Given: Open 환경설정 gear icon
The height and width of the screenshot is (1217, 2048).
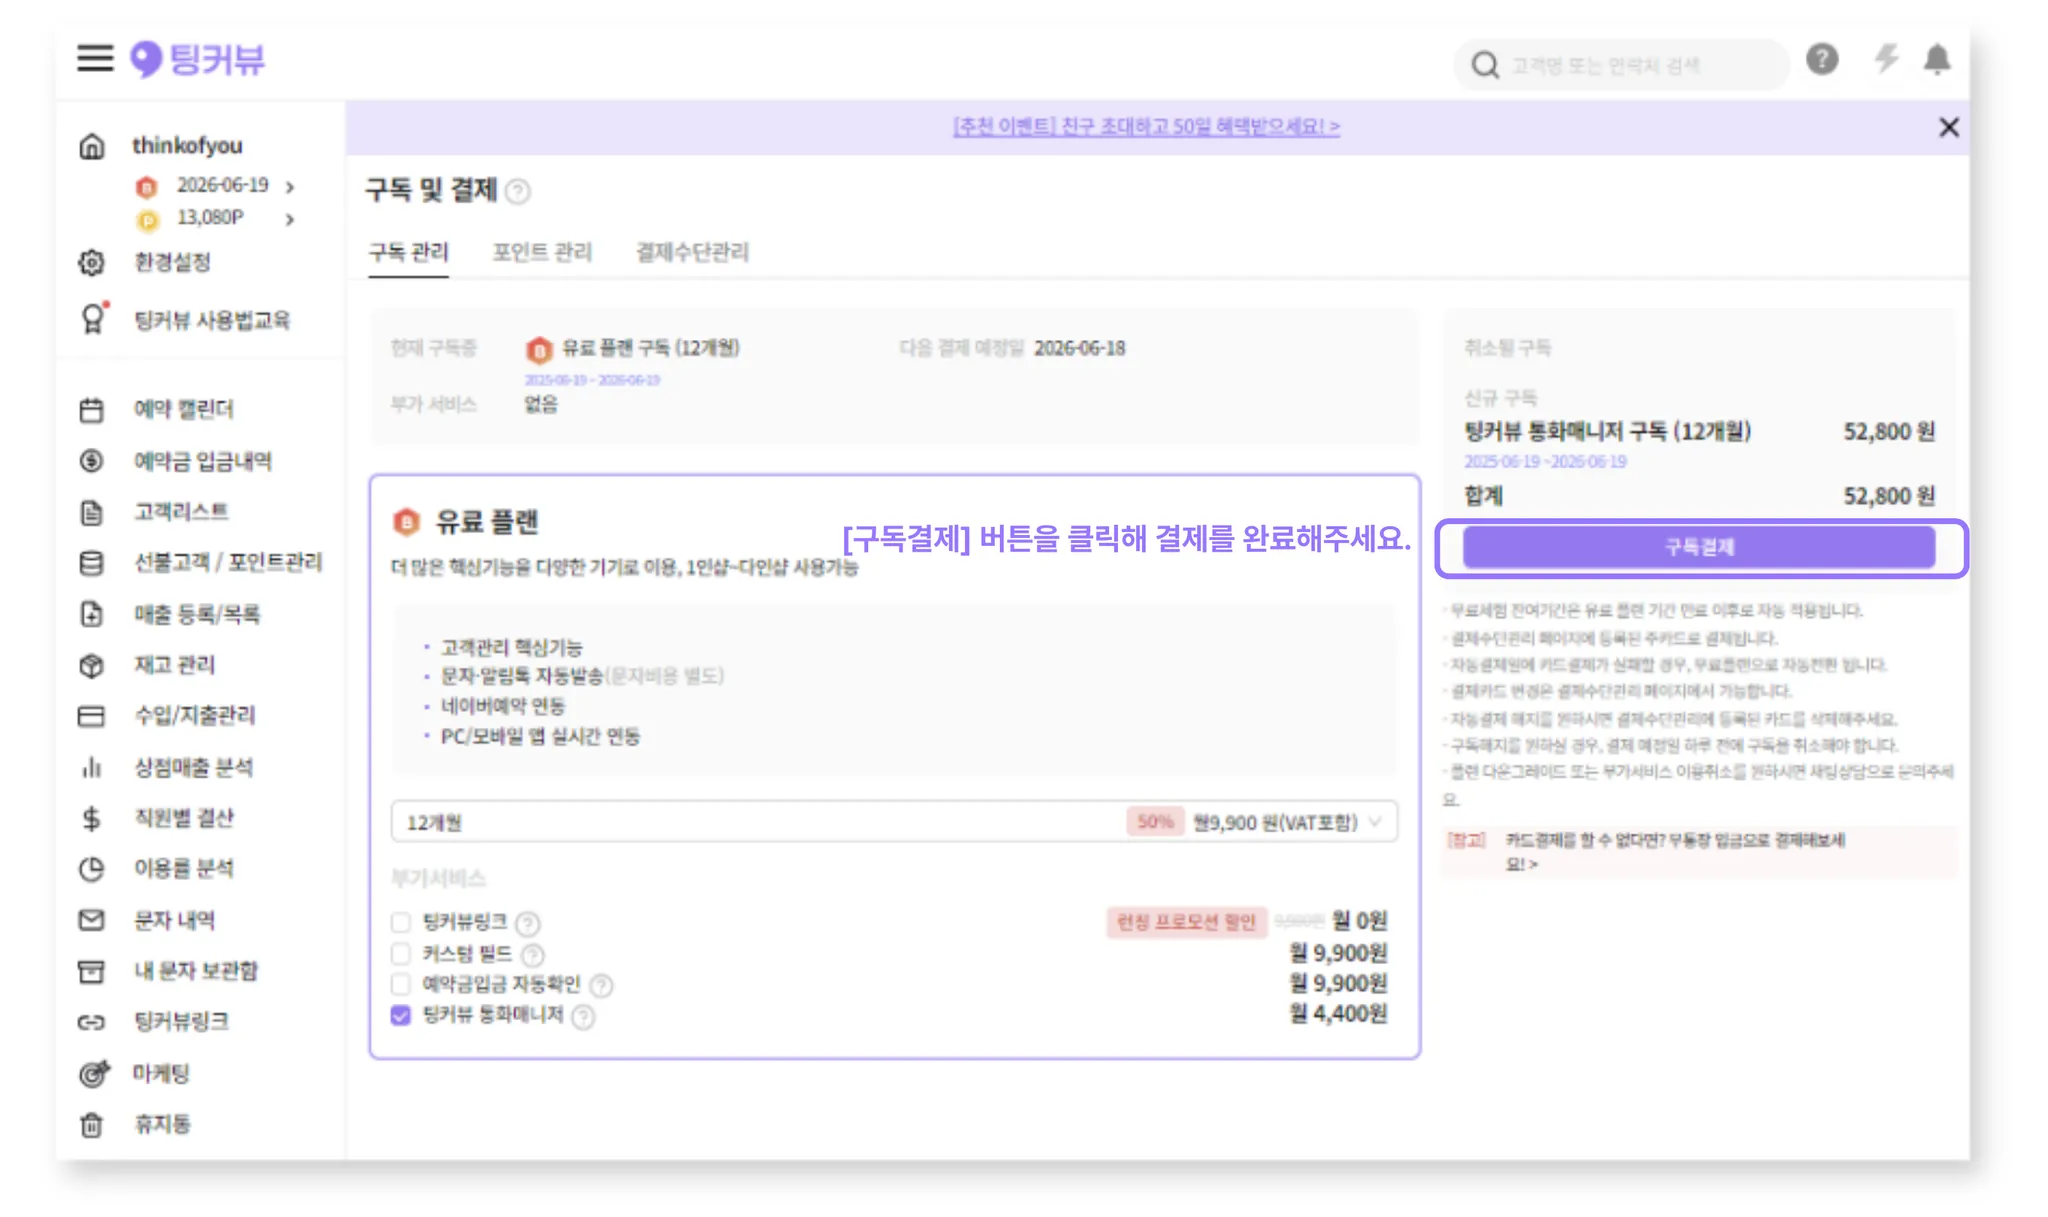Looking at the screenshot, I should (x=91, y=263).
